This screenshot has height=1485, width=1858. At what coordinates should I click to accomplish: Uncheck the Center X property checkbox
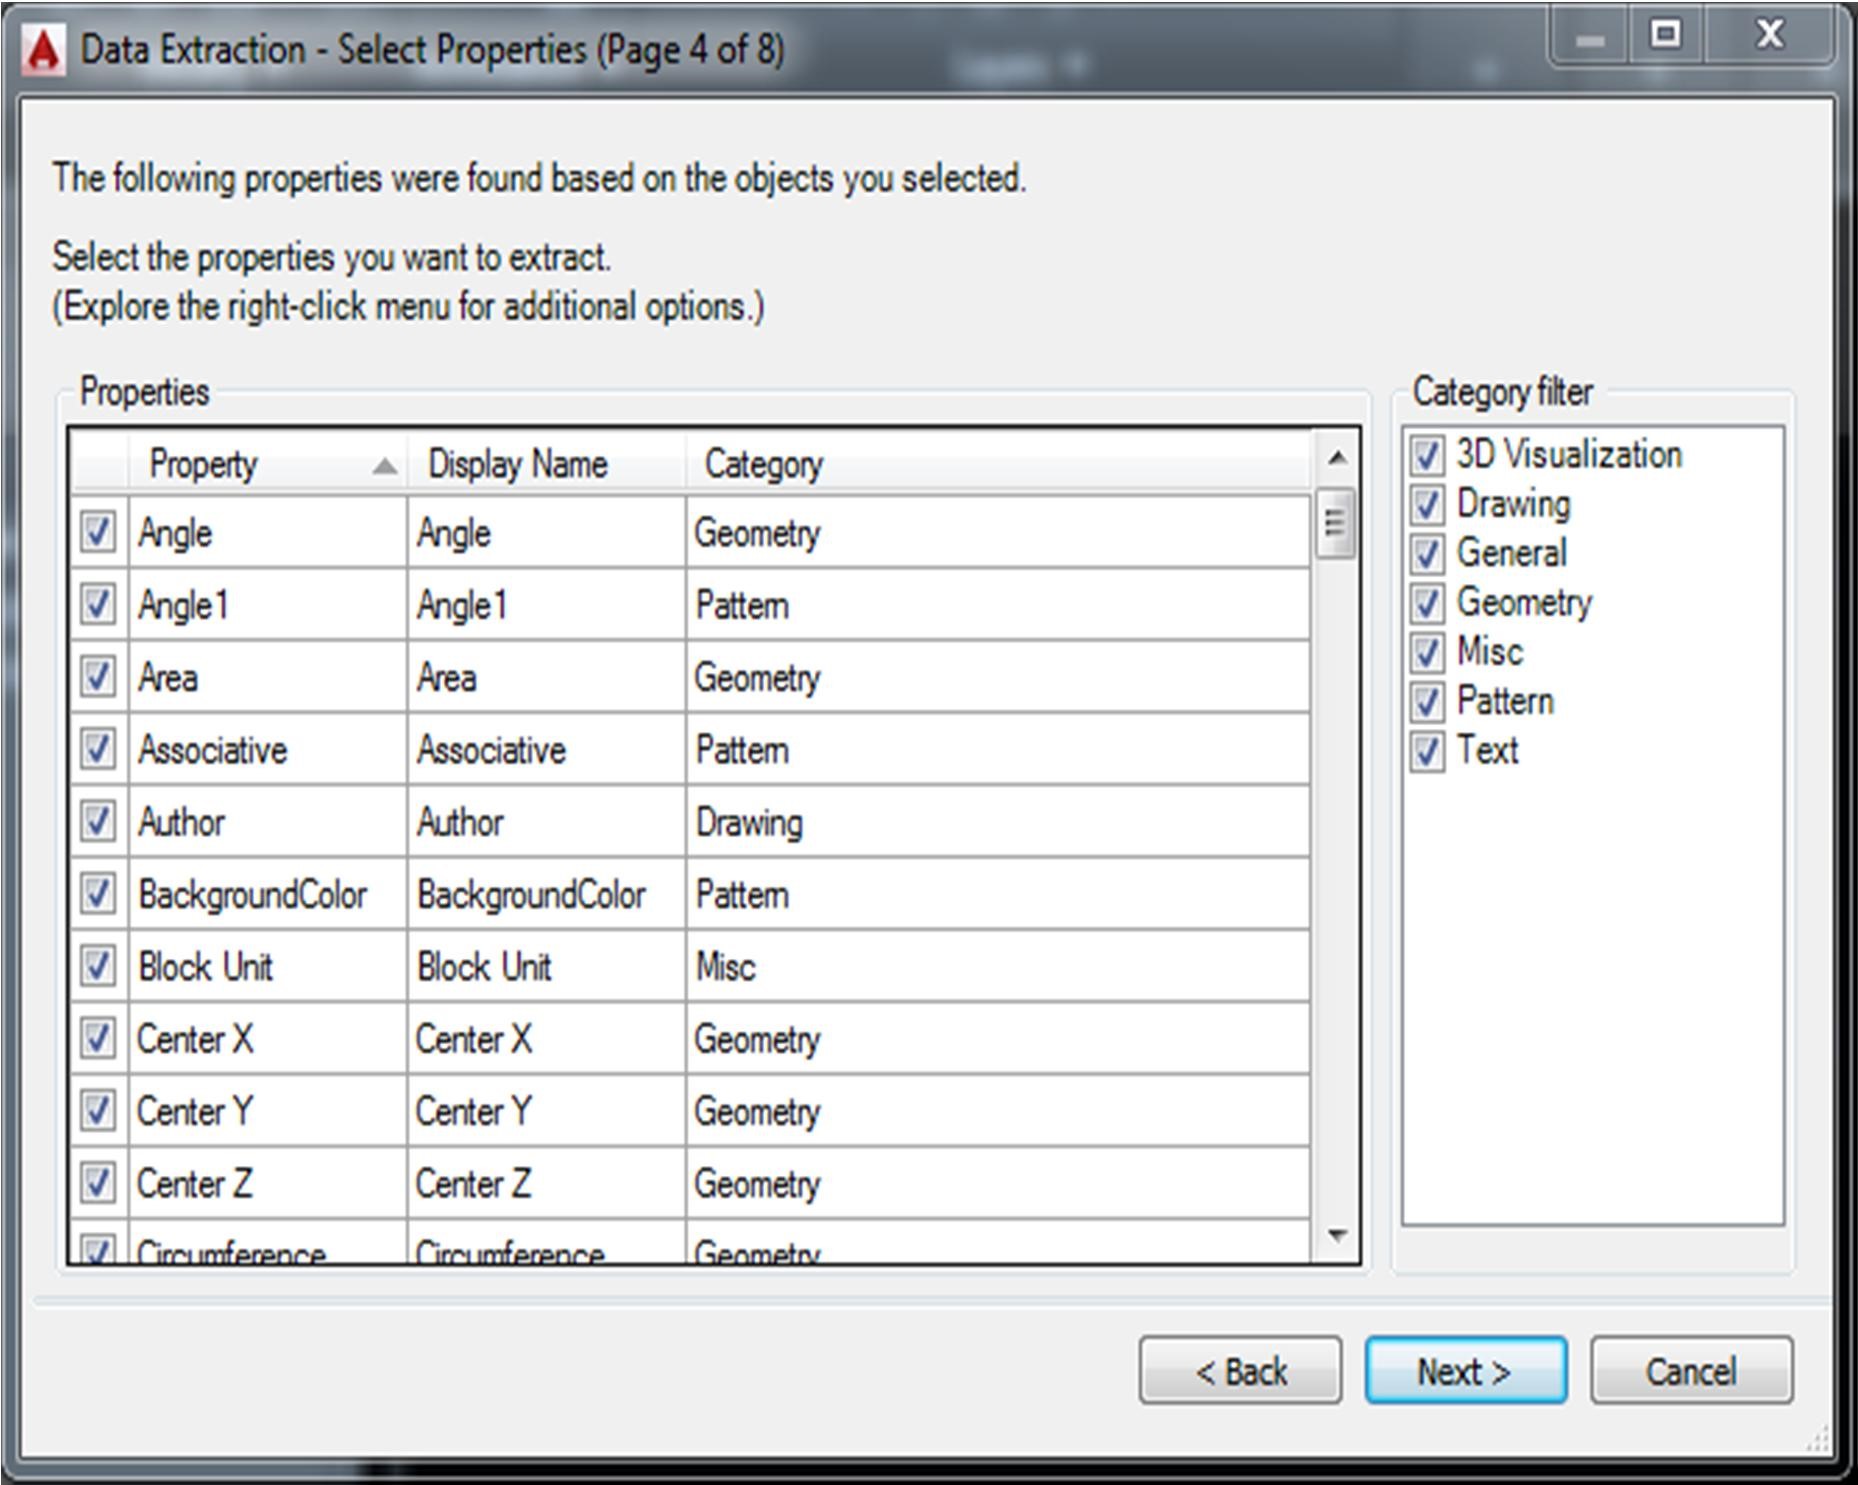98,1039
